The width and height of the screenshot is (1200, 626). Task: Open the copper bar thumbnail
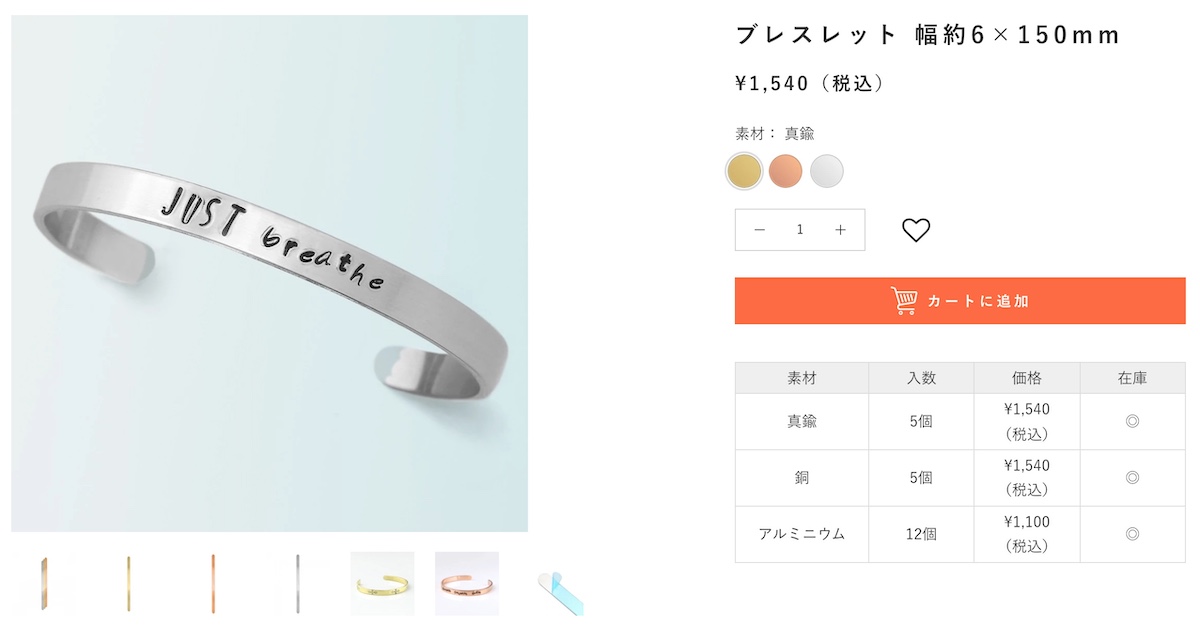coord(213,584)
